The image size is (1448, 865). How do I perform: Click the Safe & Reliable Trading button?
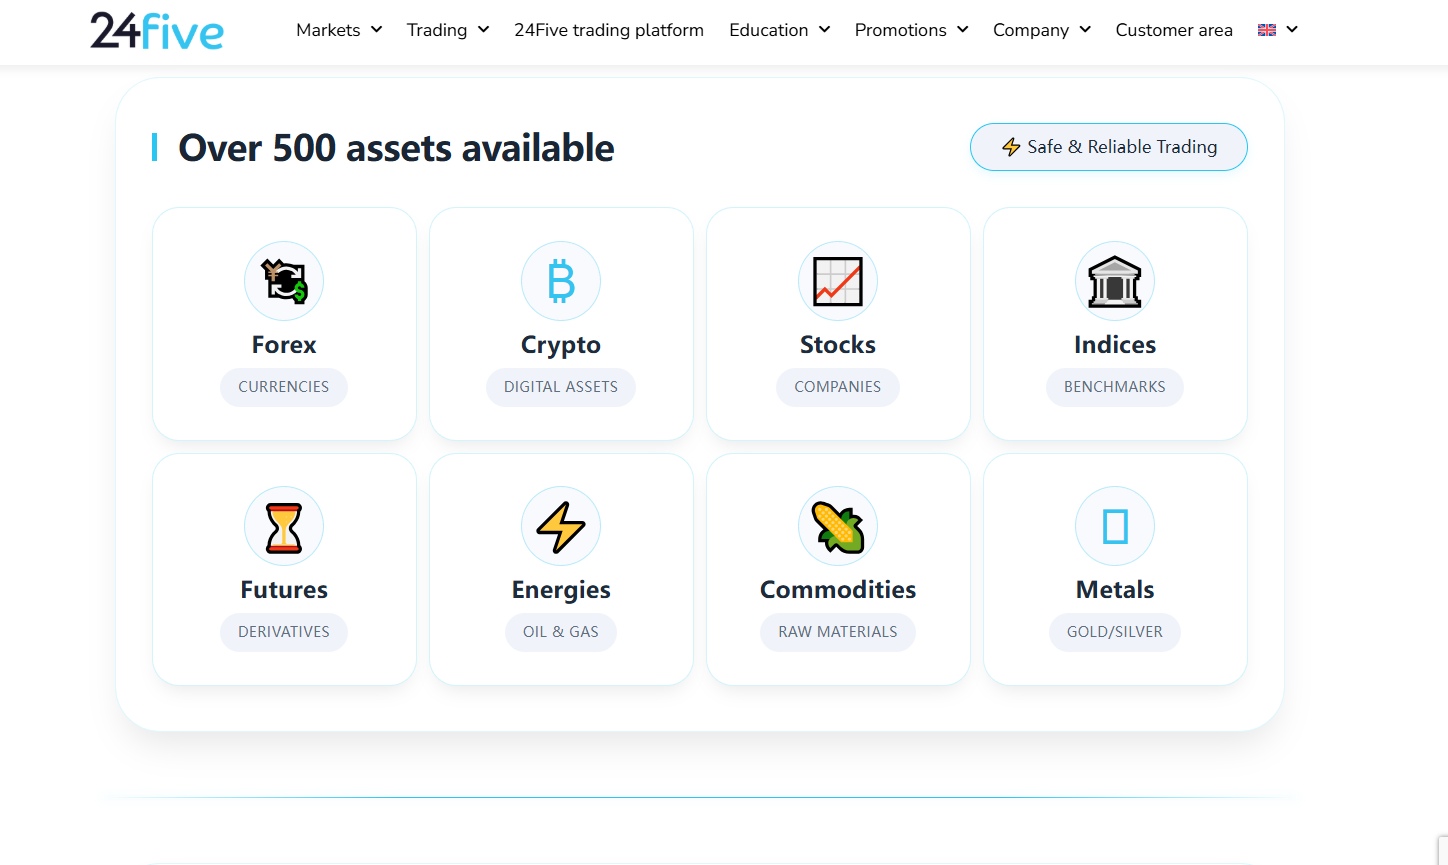(x=1109, y=147)
